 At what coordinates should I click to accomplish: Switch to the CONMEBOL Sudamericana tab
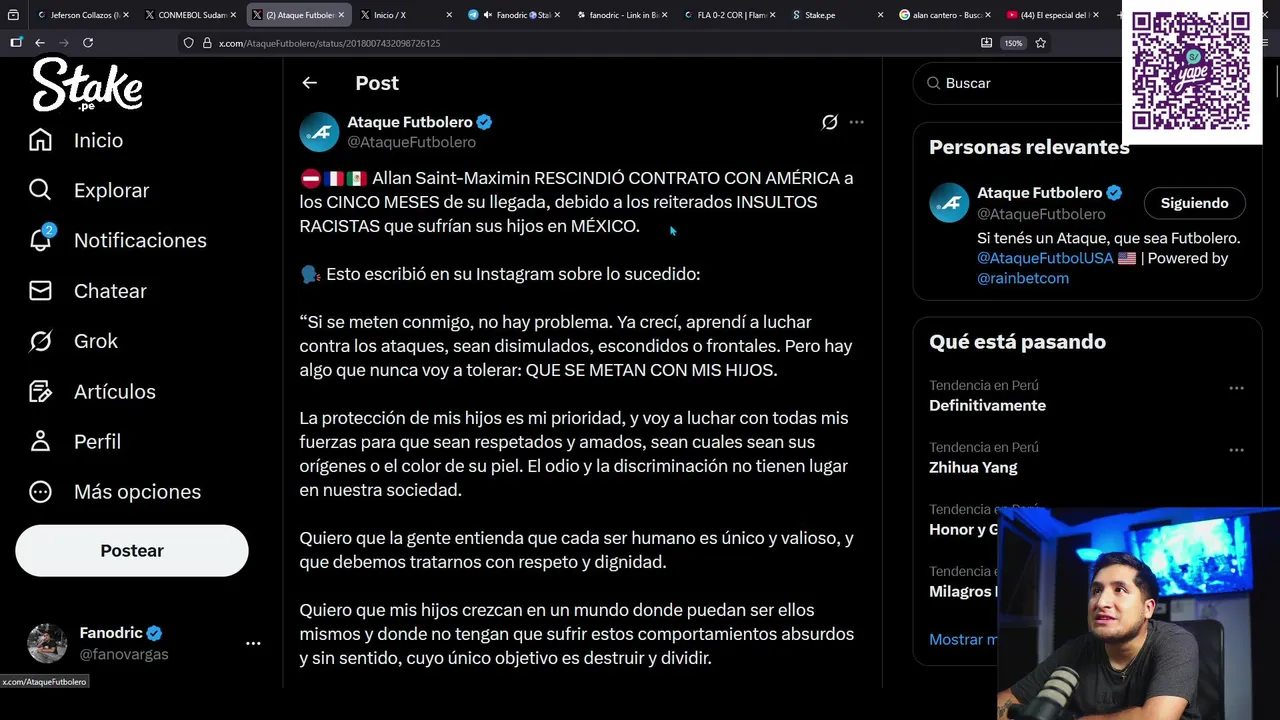click(190, 15)
